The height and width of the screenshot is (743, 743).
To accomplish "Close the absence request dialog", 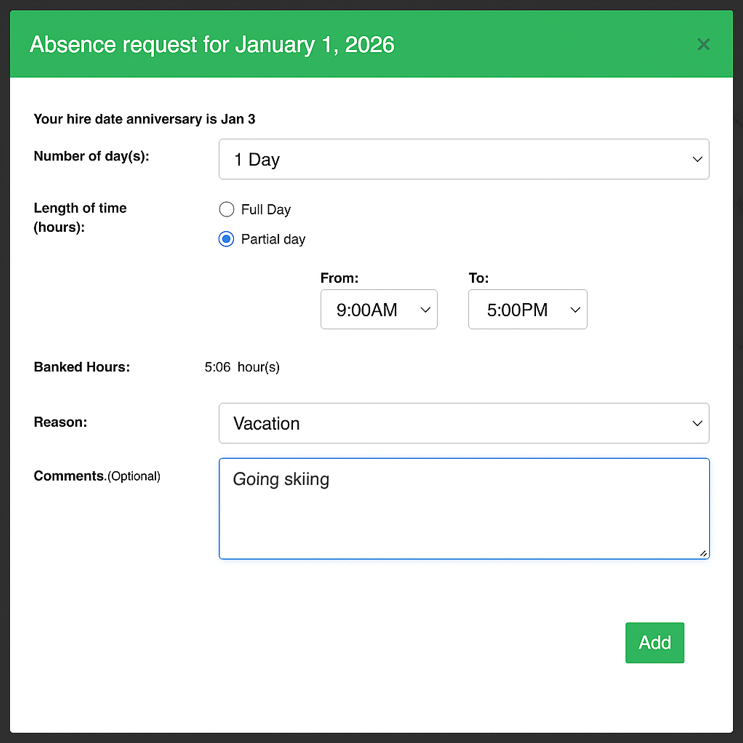I will point(703,44).
